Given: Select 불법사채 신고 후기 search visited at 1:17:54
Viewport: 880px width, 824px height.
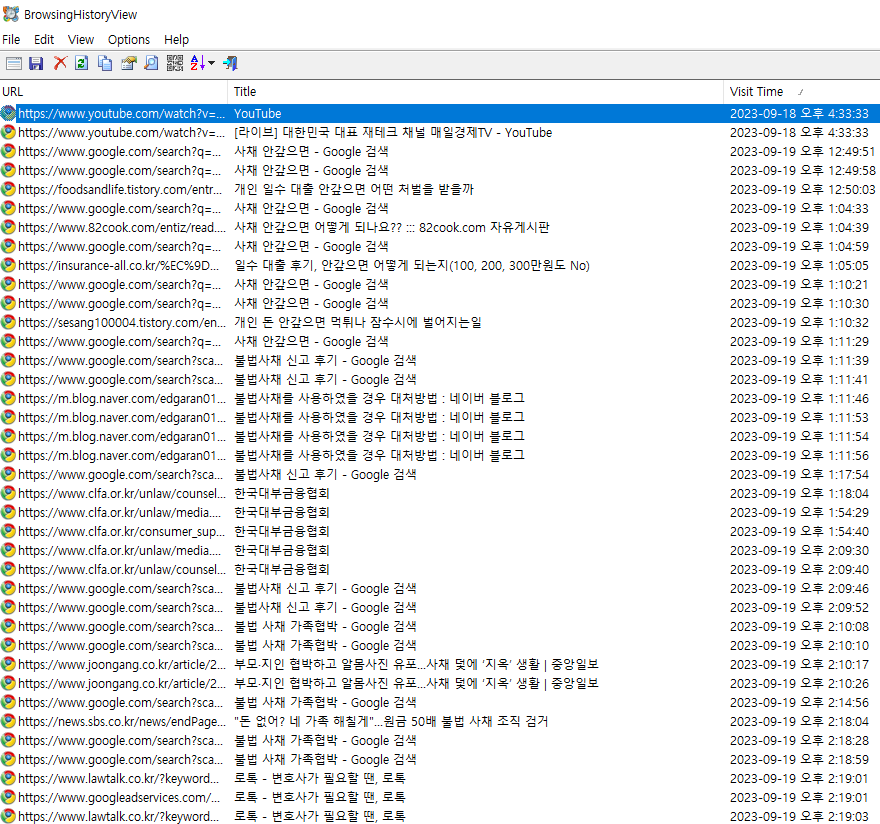Looking at the screenshot, I should (326, 475).
